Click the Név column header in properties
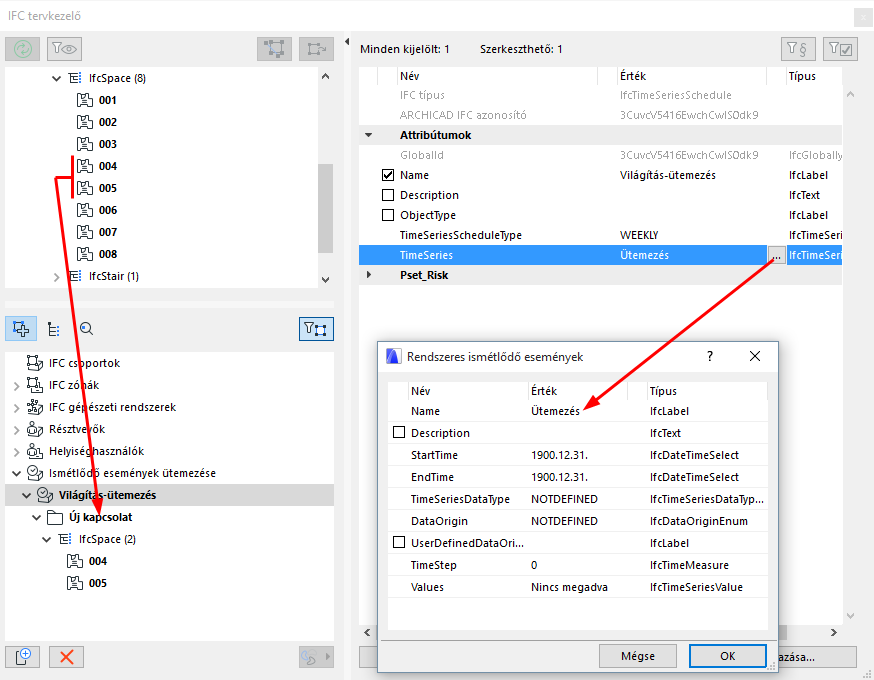The image size is (874, 680). [410, 76]
